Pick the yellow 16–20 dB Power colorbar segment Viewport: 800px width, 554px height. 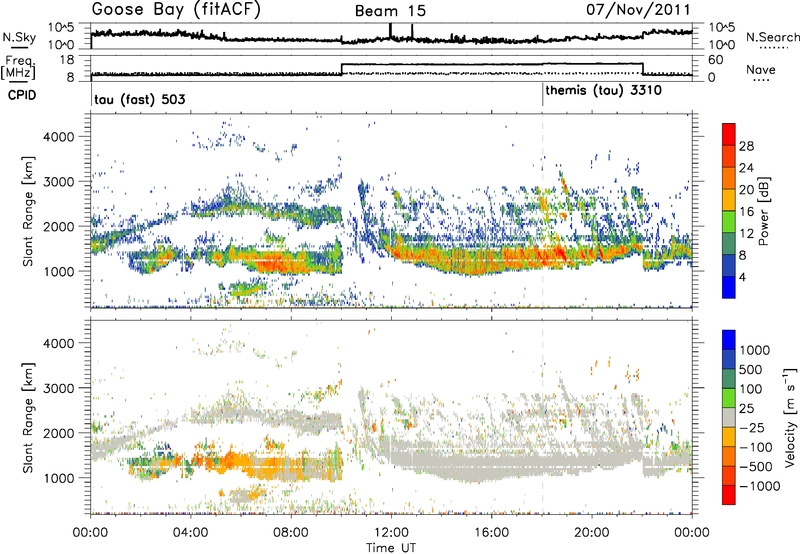pyautogui.click(x=729, y=200)
